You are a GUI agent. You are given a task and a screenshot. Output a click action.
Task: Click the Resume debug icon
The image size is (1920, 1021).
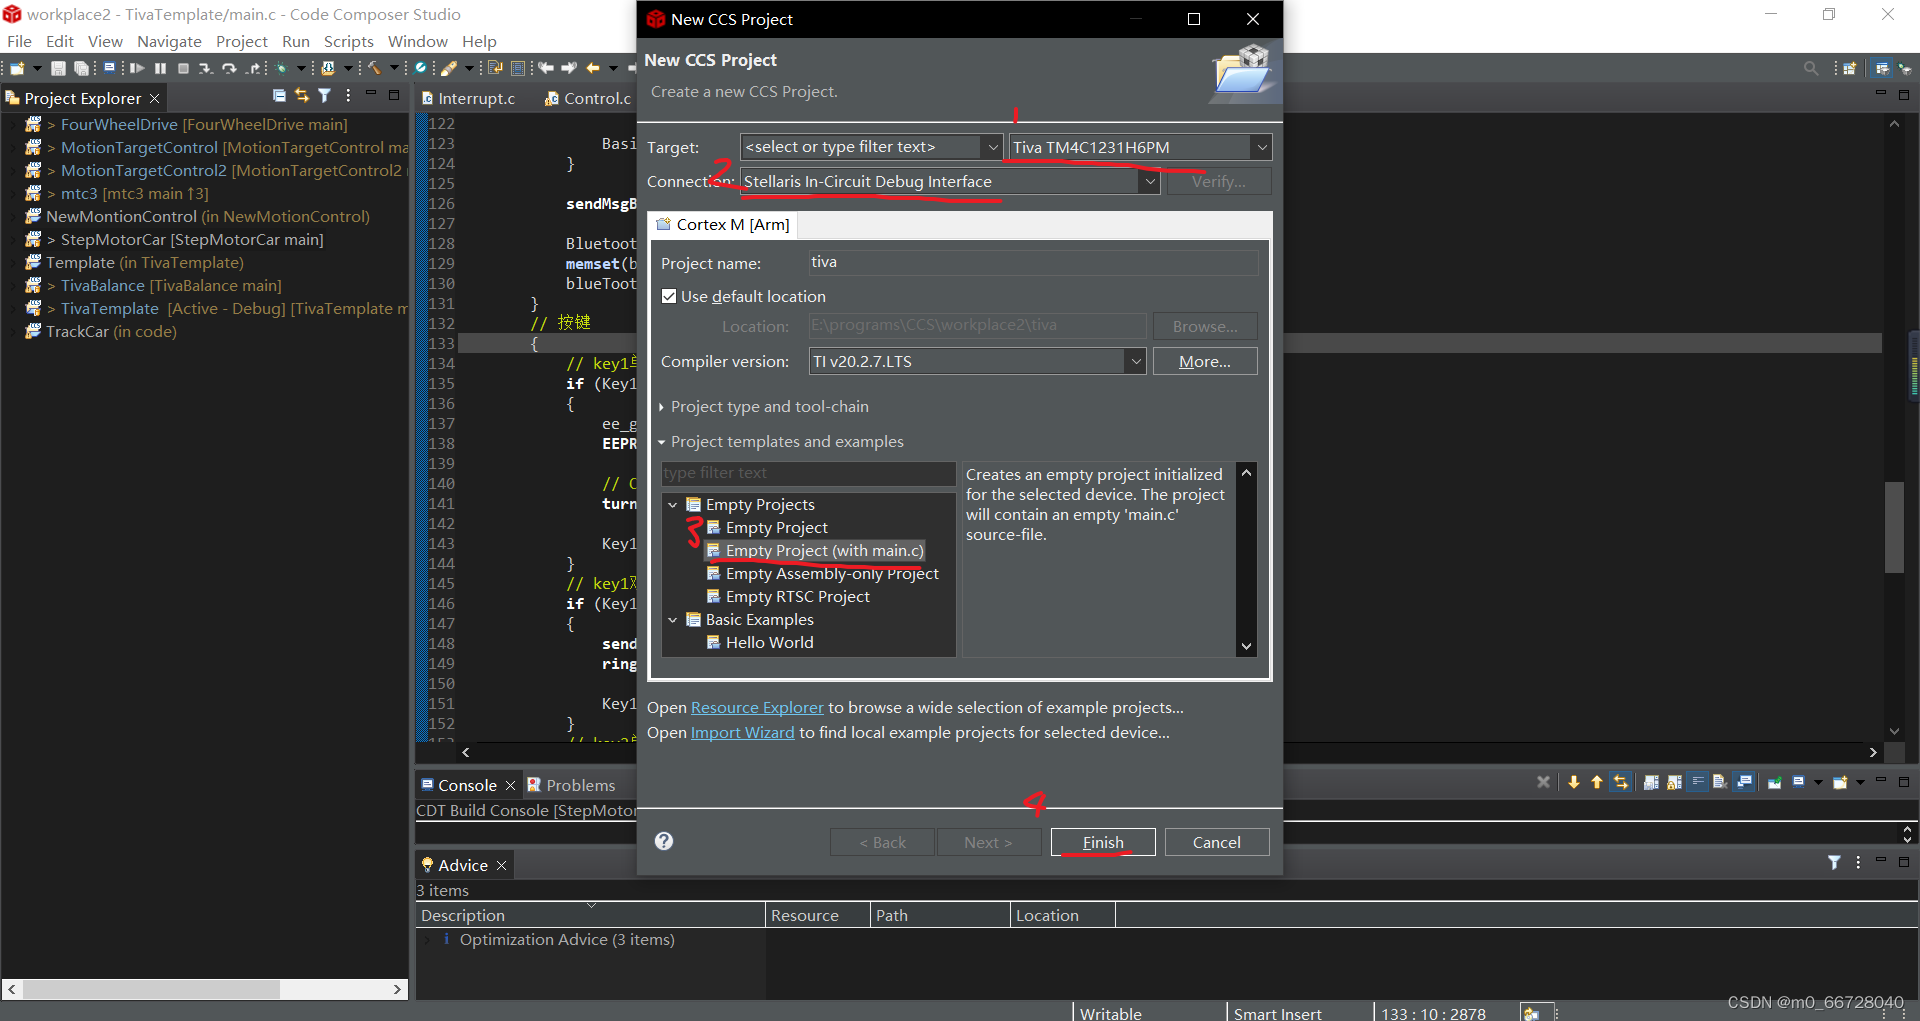click(137, 68)
